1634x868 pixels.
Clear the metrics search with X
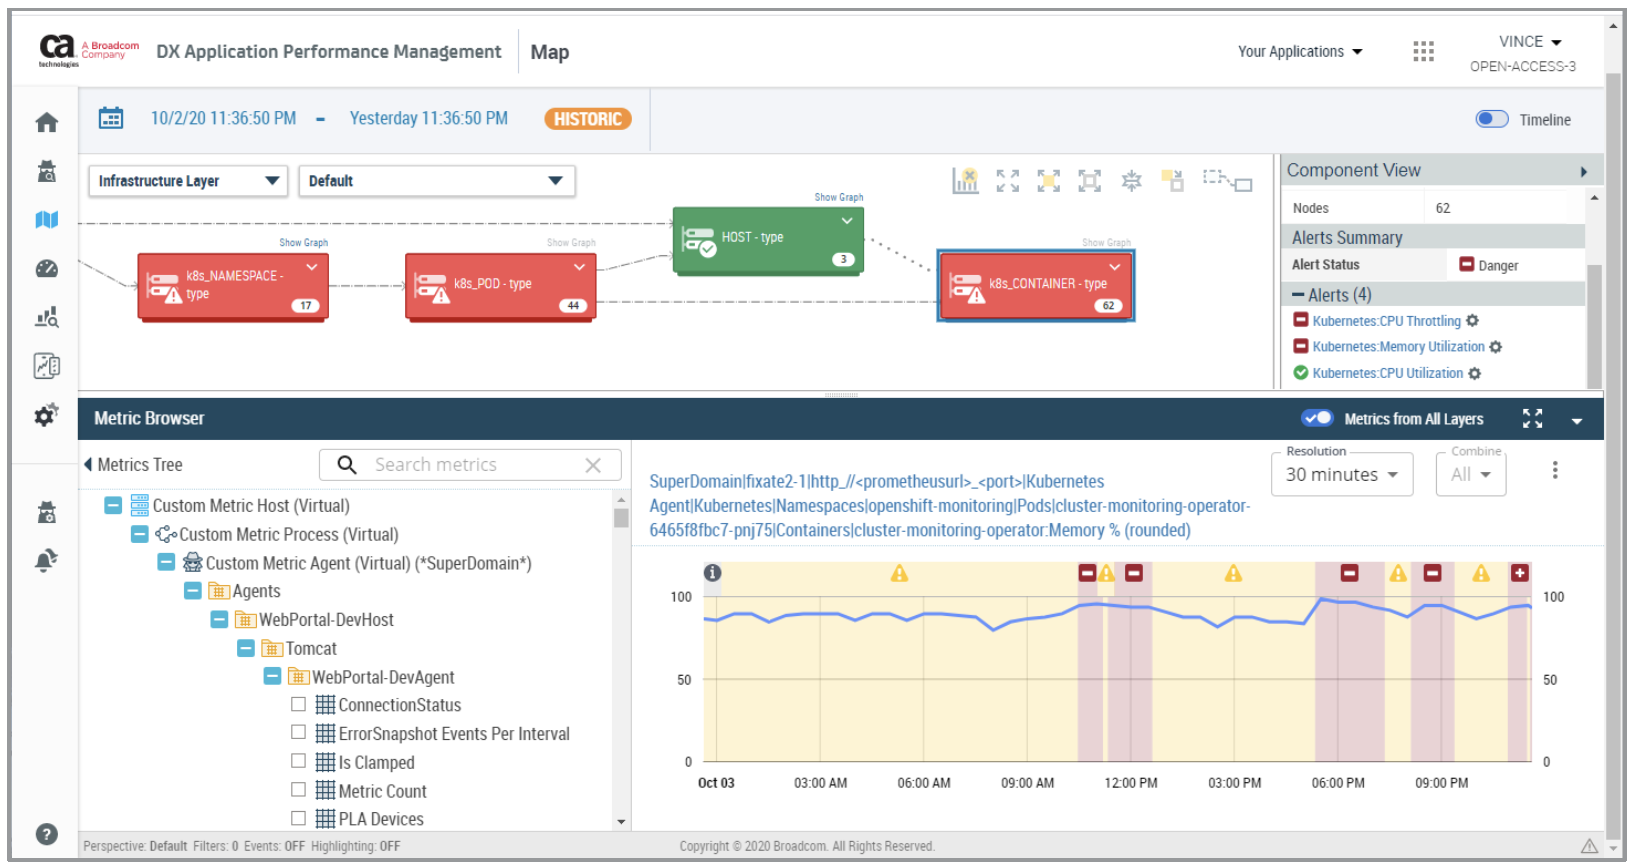click(593, 465)
